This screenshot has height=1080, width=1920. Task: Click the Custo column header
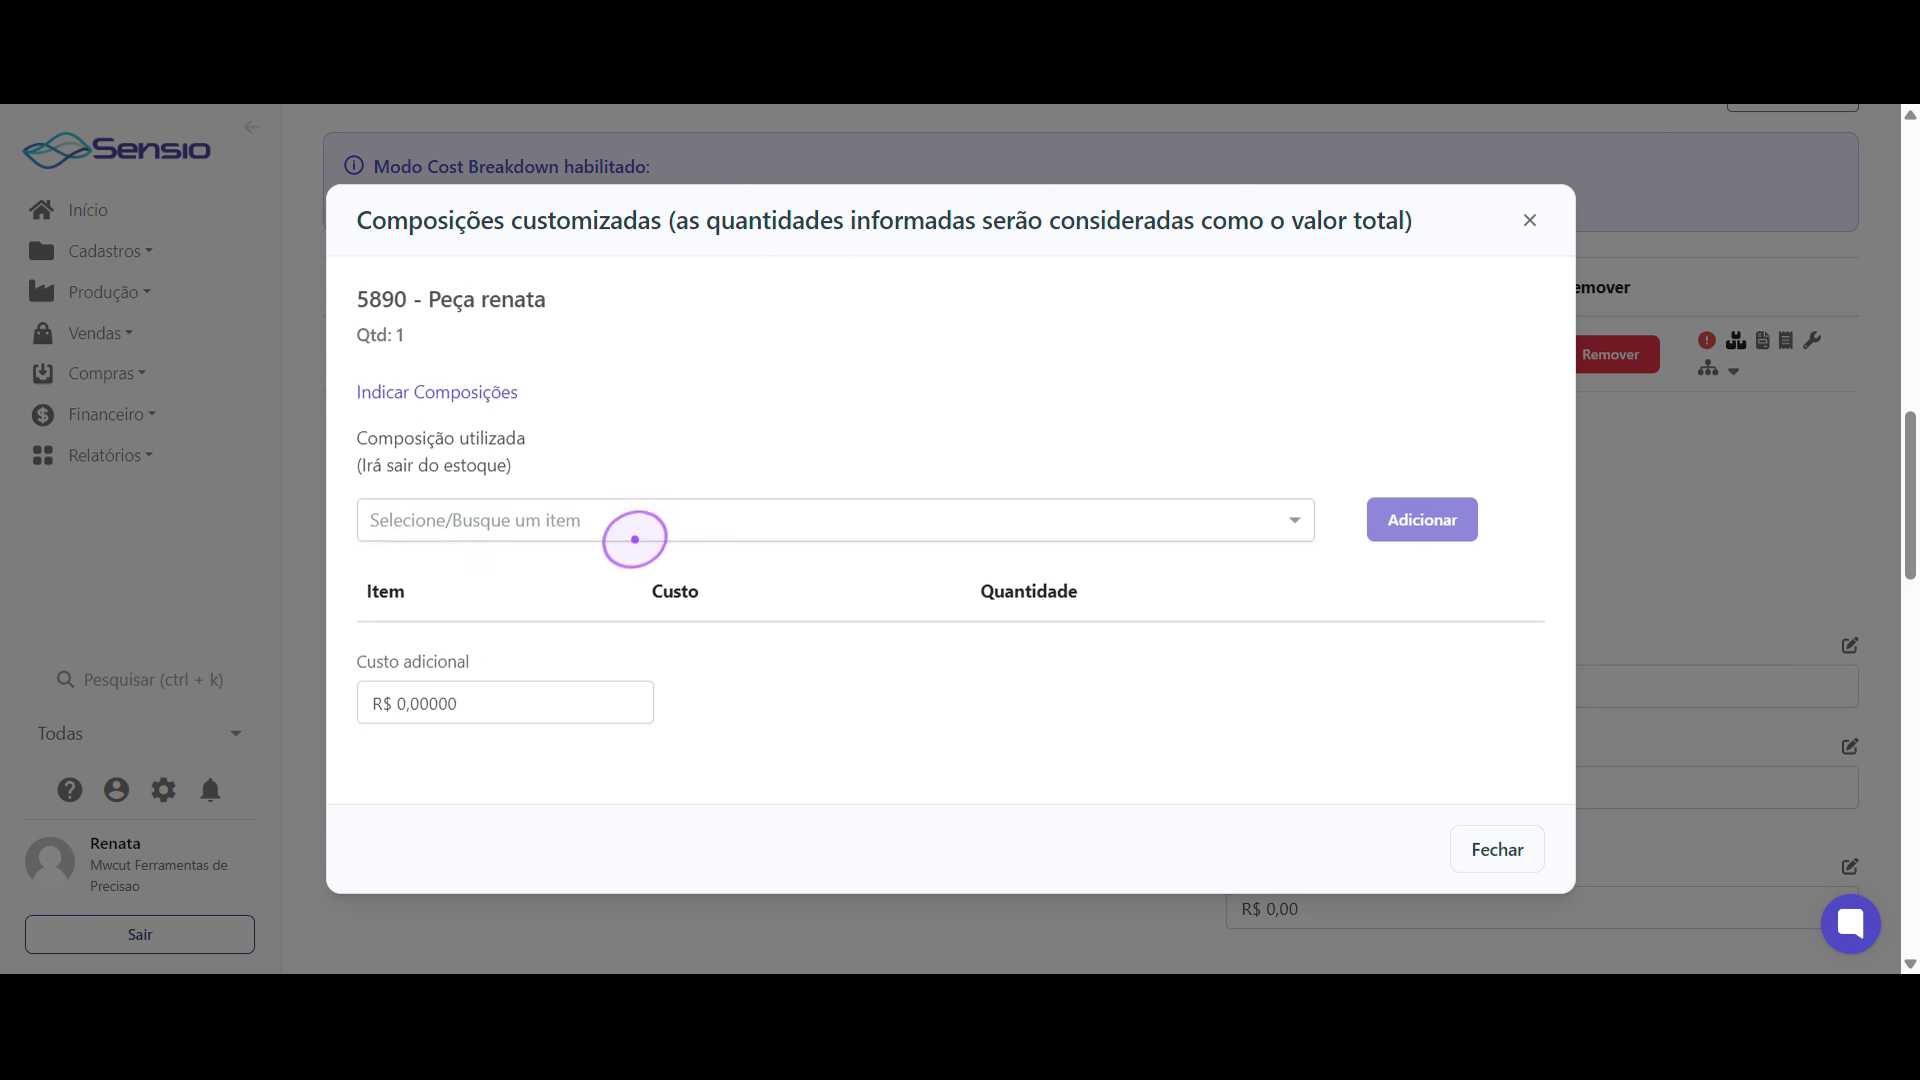coord(675,591)
